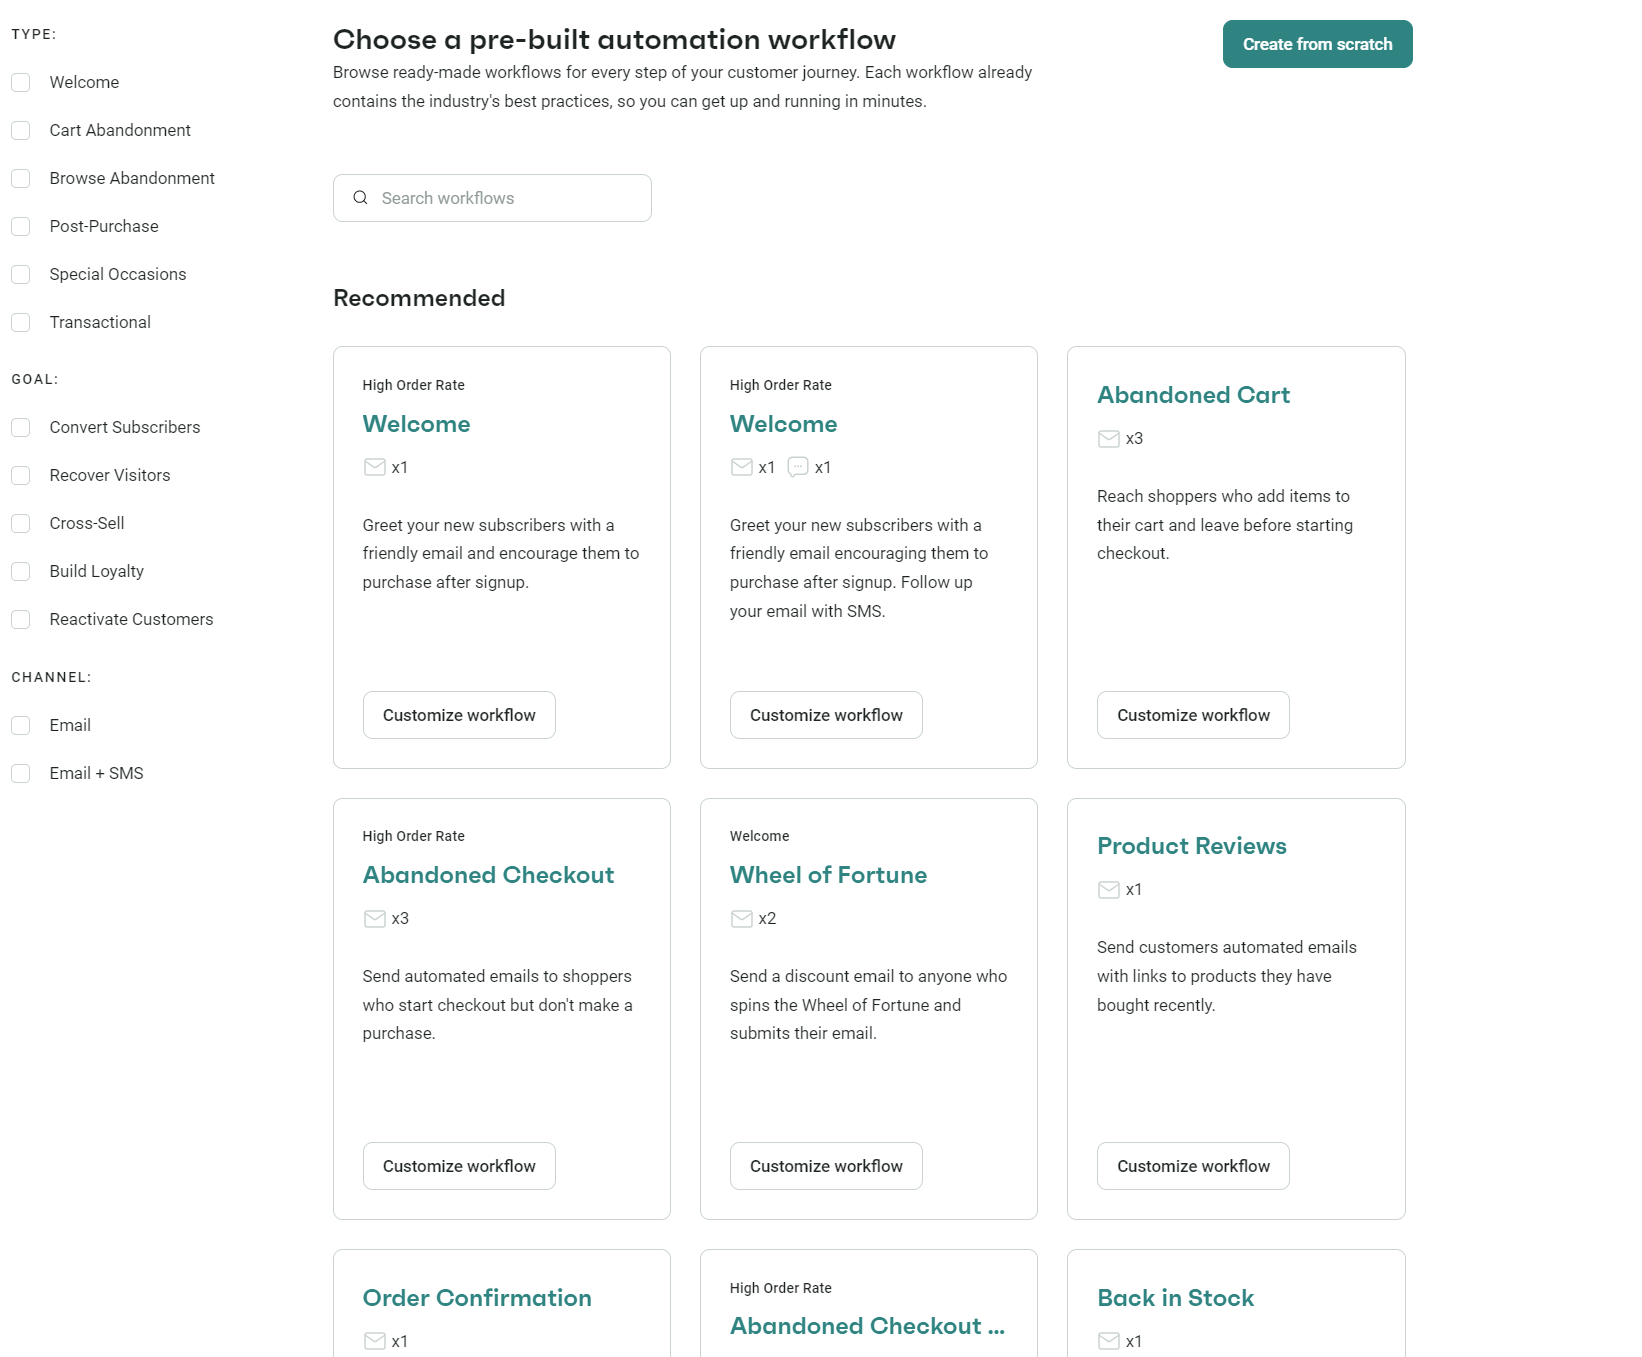Check the Cross-Sell goal filter
This screenshot has height=1357, width=1642.
point(21,523)
